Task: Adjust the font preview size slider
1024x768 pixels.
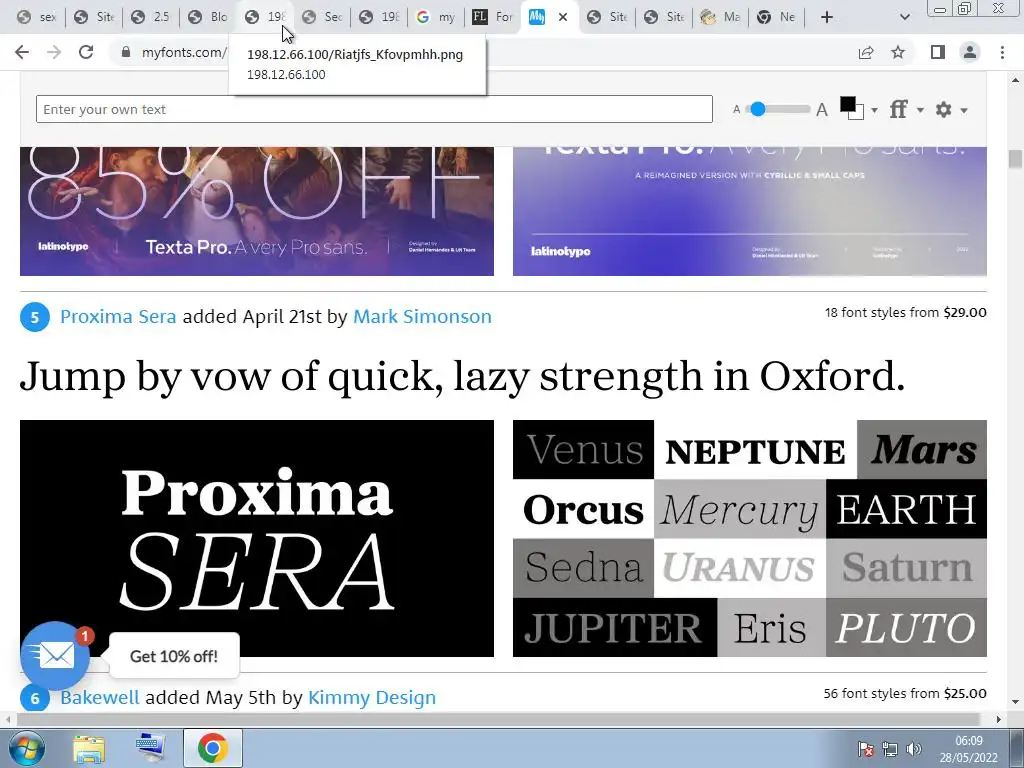Action: click(x=758, y=109)
